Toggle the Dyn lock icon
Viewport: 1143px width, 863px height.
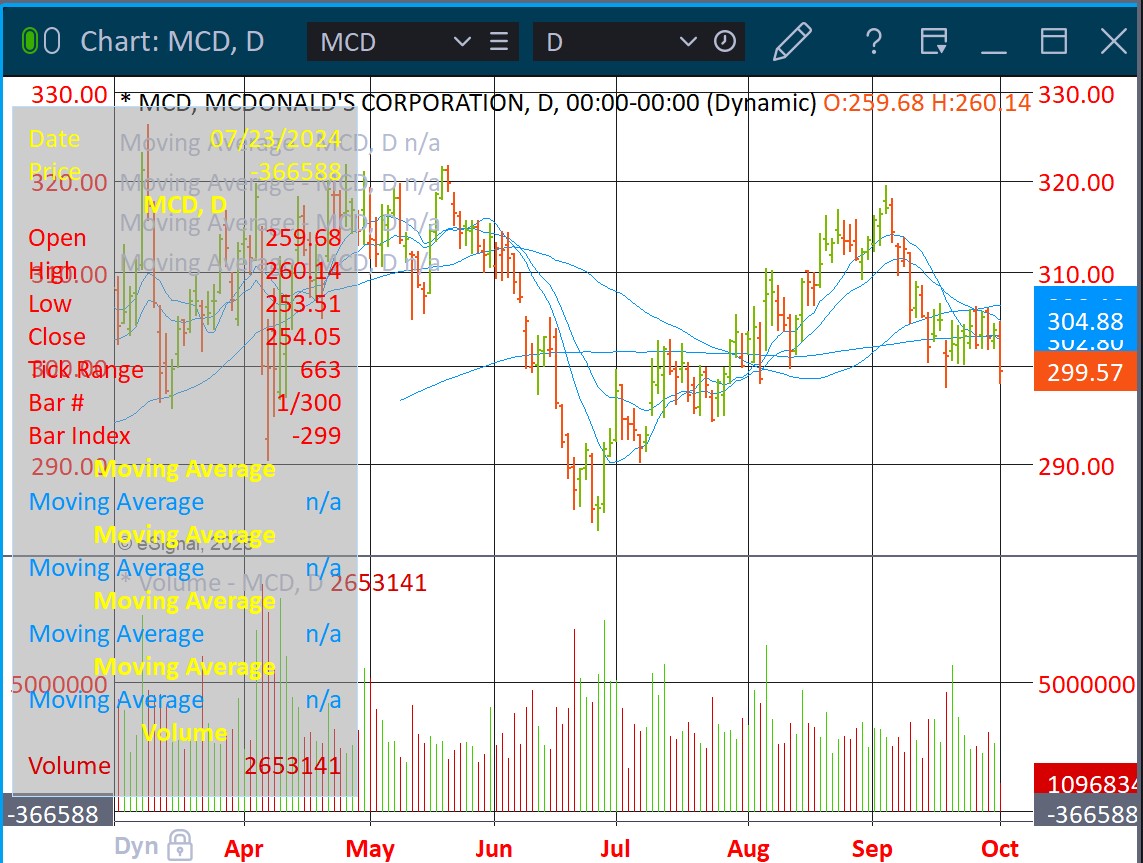[x=180, y=844]
